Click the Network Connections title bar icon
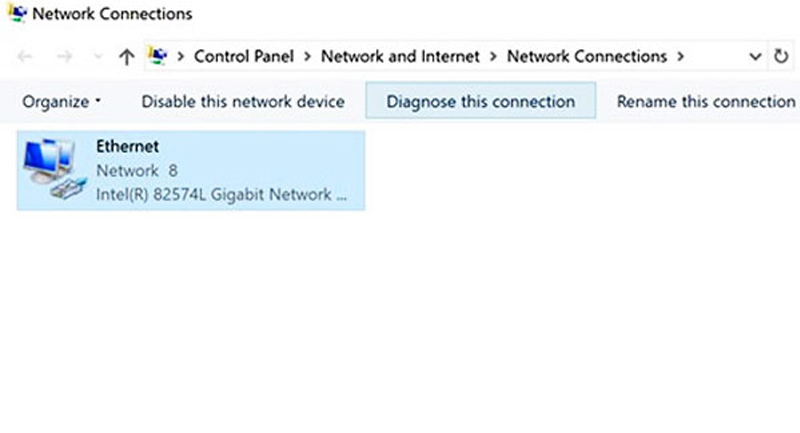Image resolution: width=800 pixels, height=433 pixels. (17, 13)
